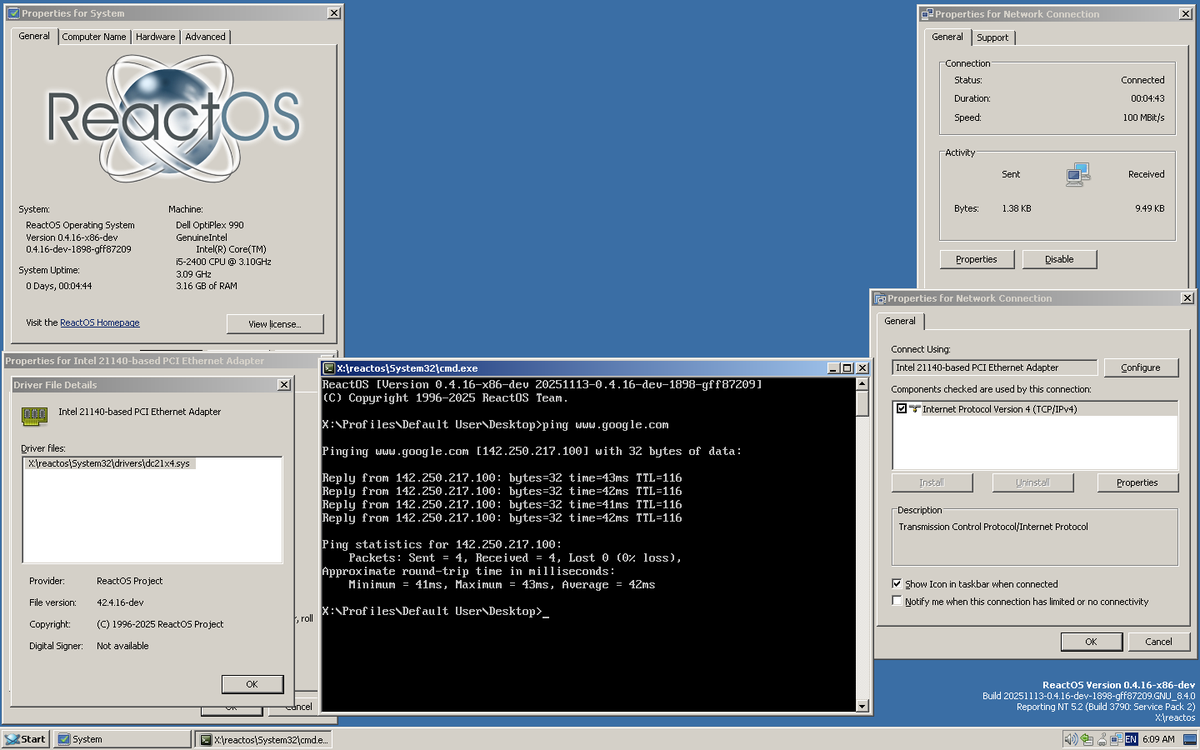The image size is (1200, 750).
Task: Click Cancel in lower Network Connection window
Action: coord(1159,642)
